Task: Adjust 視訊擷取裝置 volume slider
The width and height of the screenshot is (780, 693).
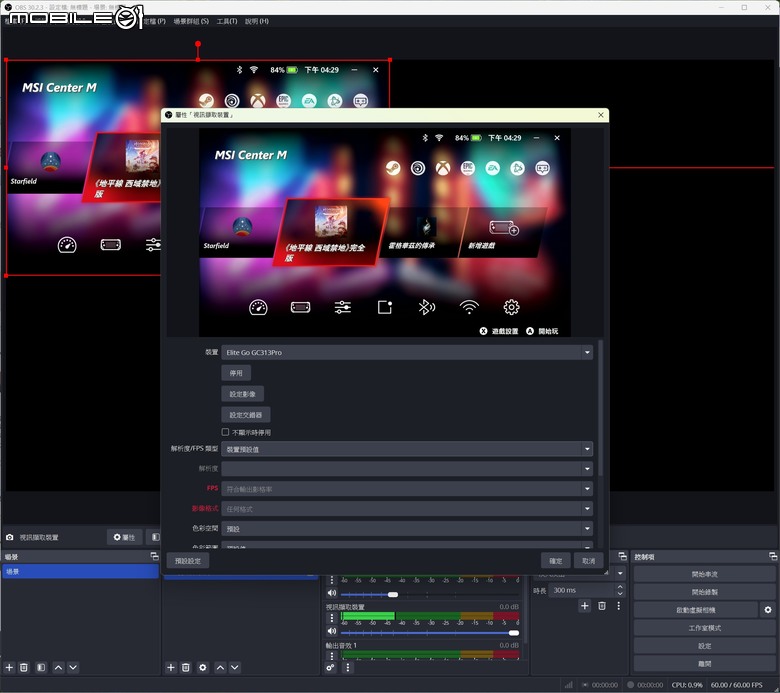Action: [430, 633]
